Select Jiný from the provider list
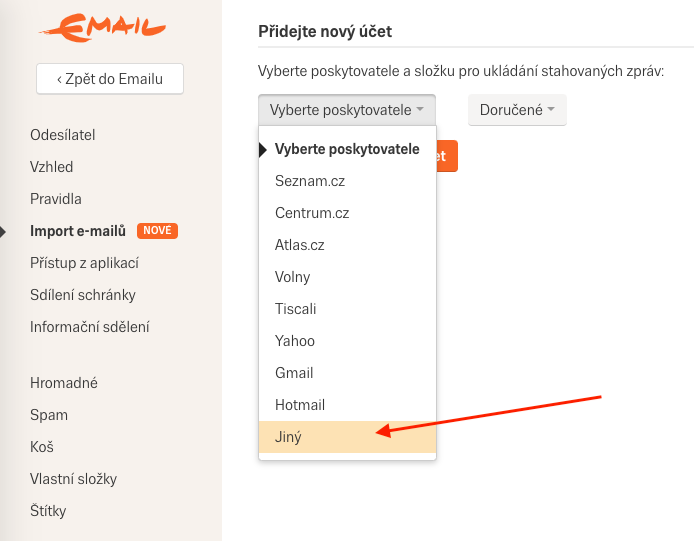 tap(347, 437)
